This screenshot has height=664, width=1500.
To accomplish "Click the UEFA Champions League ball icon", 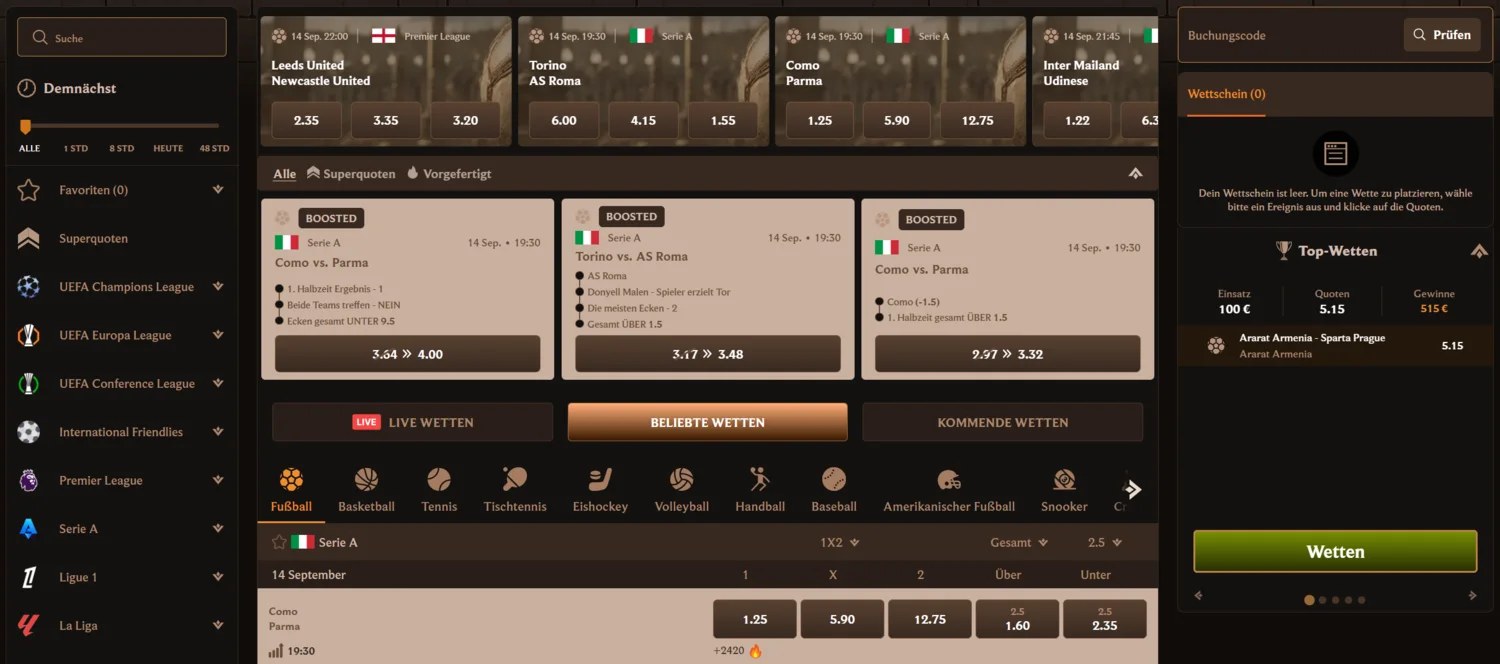I will 29,287.
